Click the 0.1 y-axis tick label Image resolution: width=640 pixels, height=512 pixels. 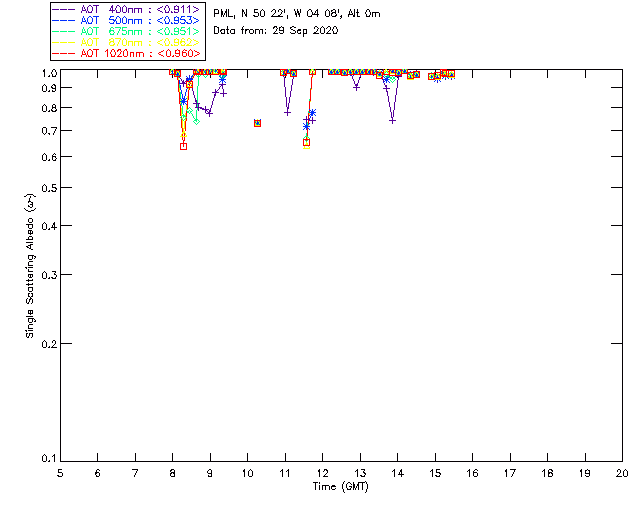click(49, 459)
